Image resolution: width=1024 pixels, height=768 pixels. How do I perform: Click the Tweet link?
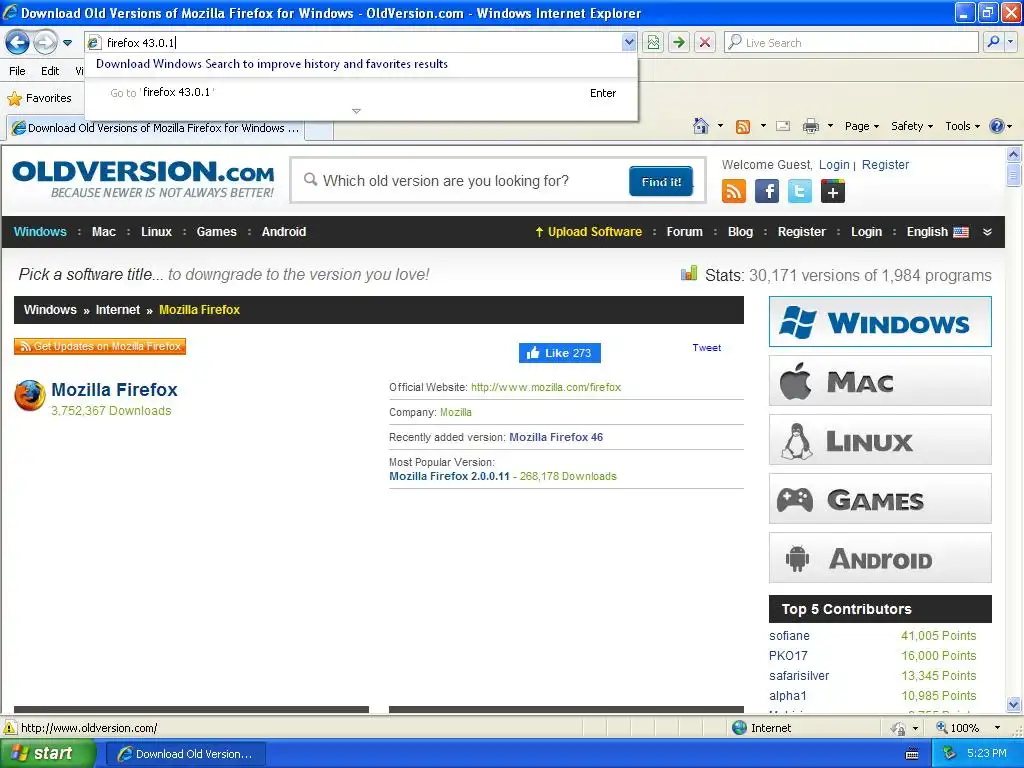(707, 347)
